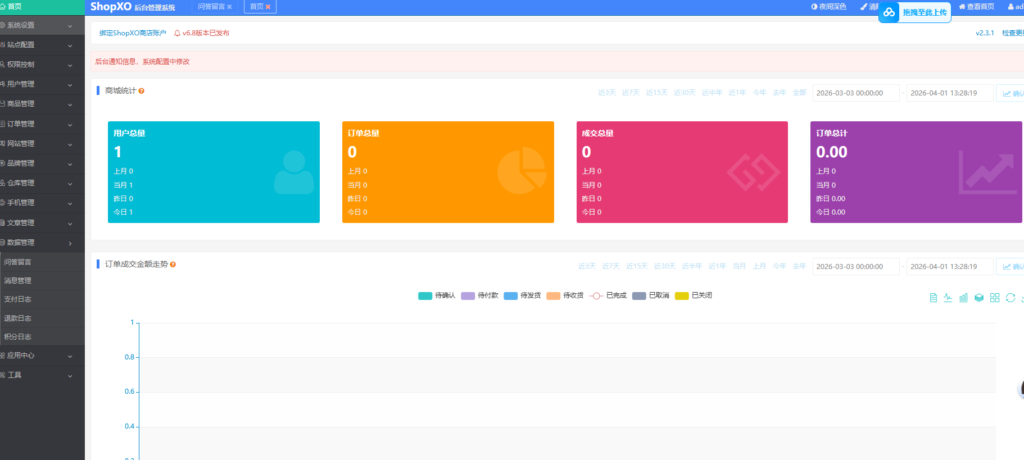The image size is (1024, 460).
Task: Open 支付日志 in the sidebar
Action: click(18, 298)
